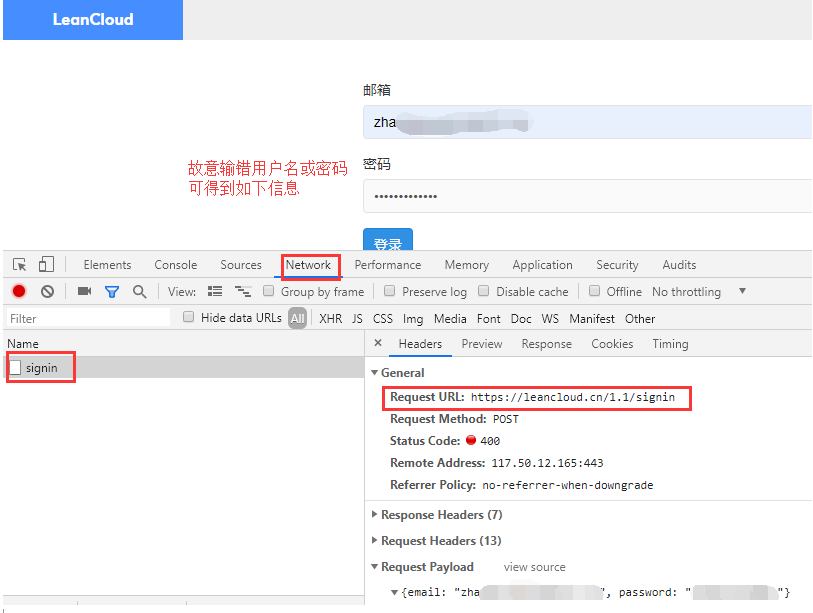
Task: Enable the Preserve log checkbox
Action: pyautogui.click(x=391, y=292)
